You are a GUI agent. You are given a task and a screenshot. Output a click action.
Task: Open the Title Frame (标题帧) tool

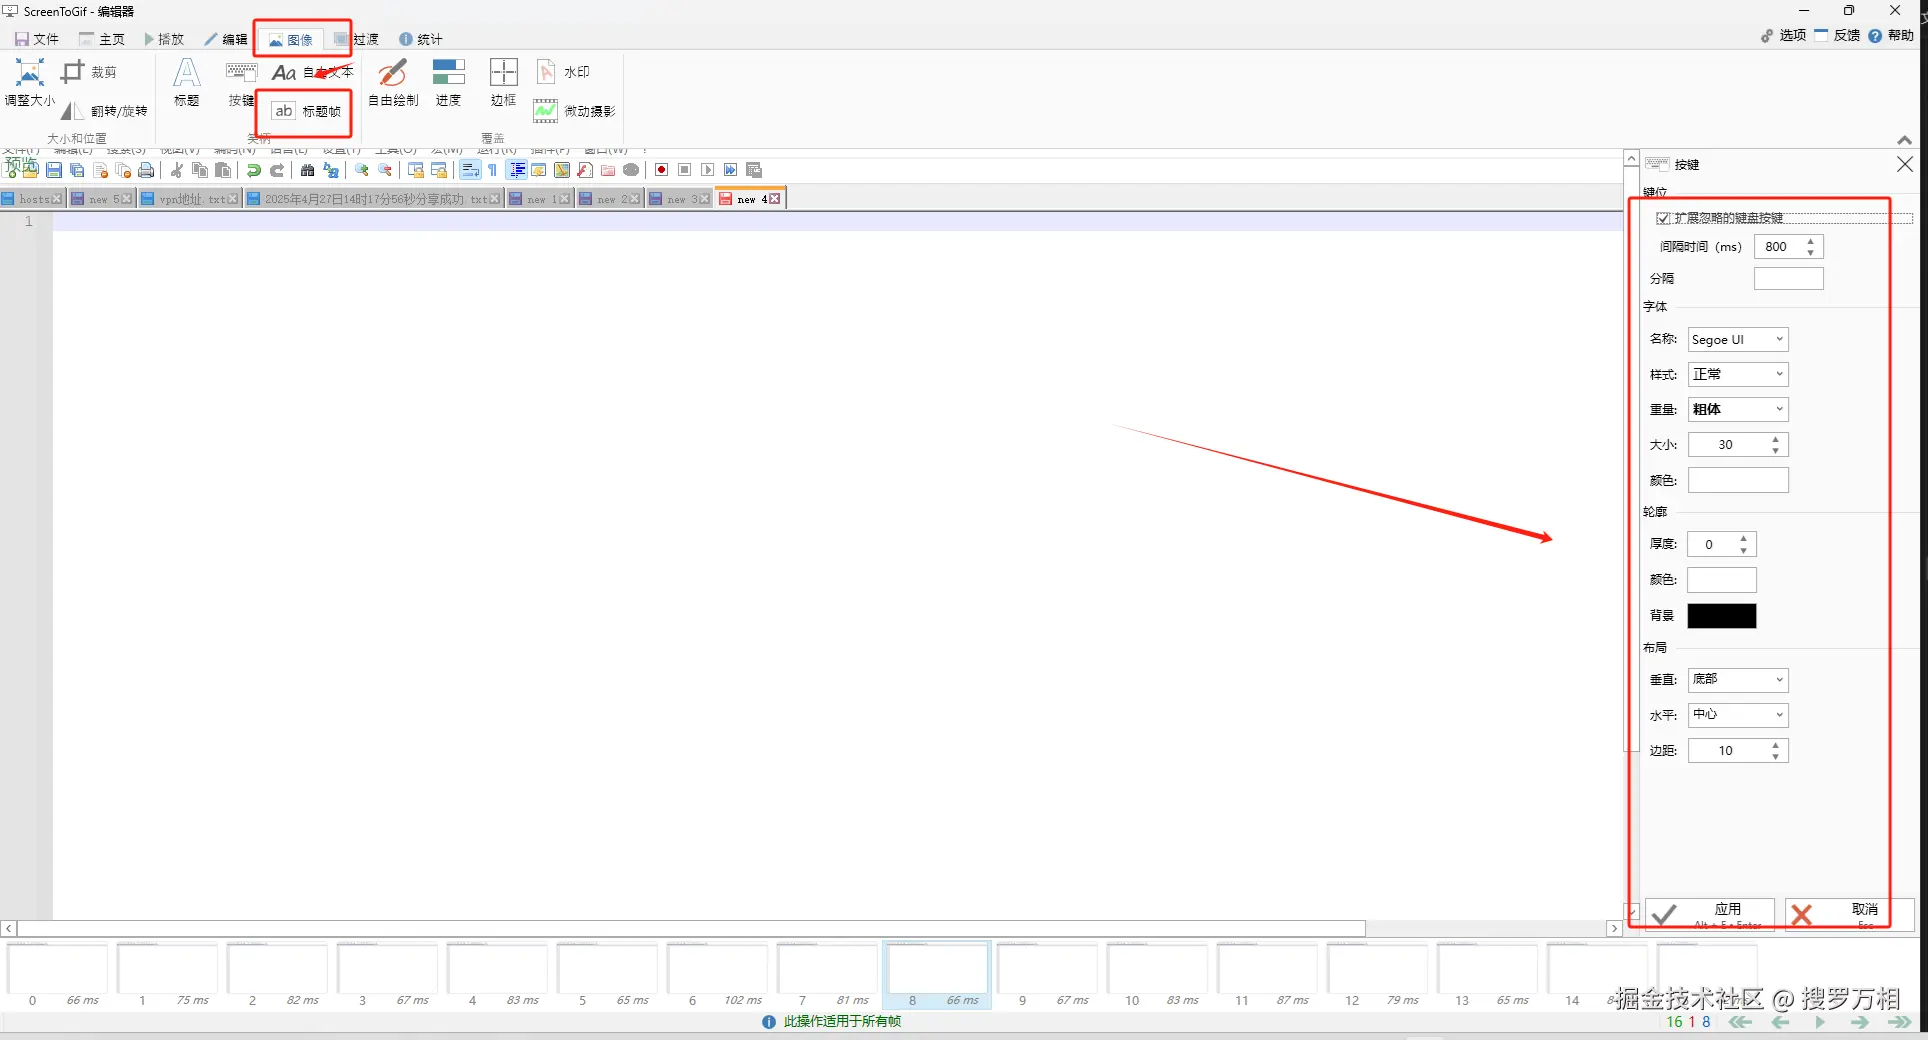[307, 111]
